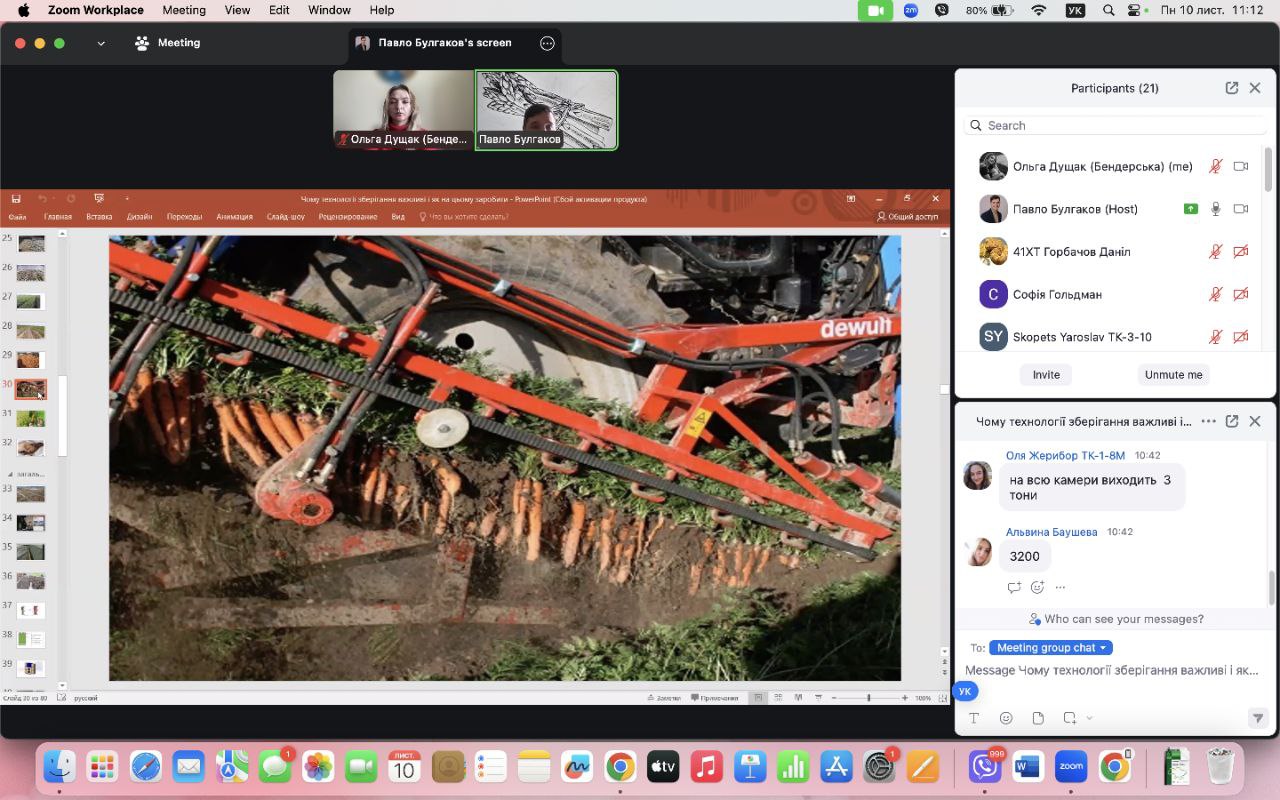Click the Invite button
This screenshot has width=1280, height=800.
(1046, 374)
